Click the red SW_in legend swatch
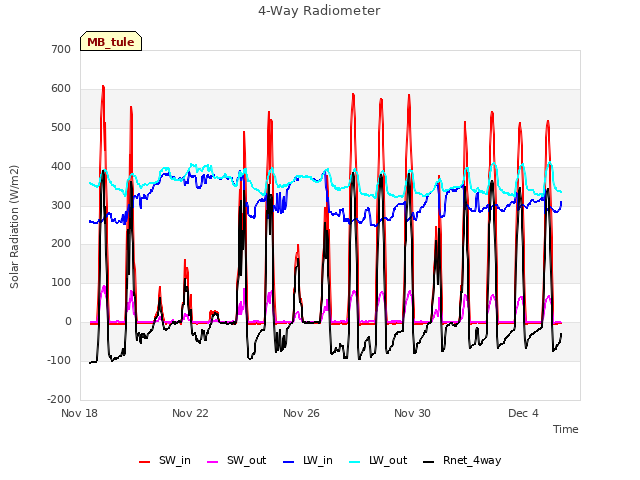The image size is (640, 480). pos(144,462)
